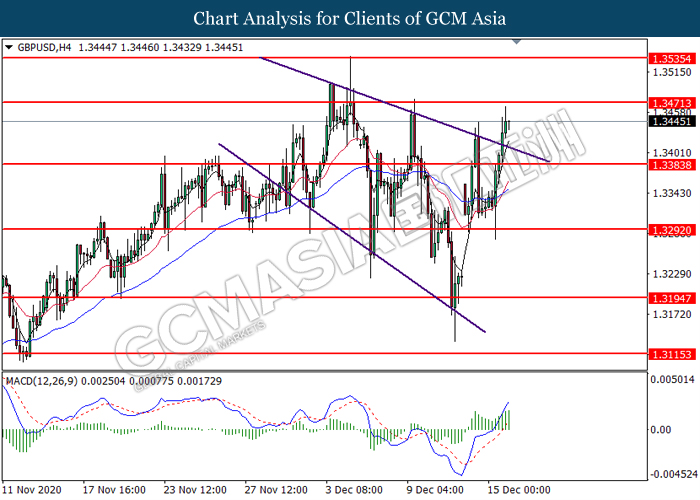Click the GBPUSD,H4 symbol title text
700x500 pixels.
point(44,47)
